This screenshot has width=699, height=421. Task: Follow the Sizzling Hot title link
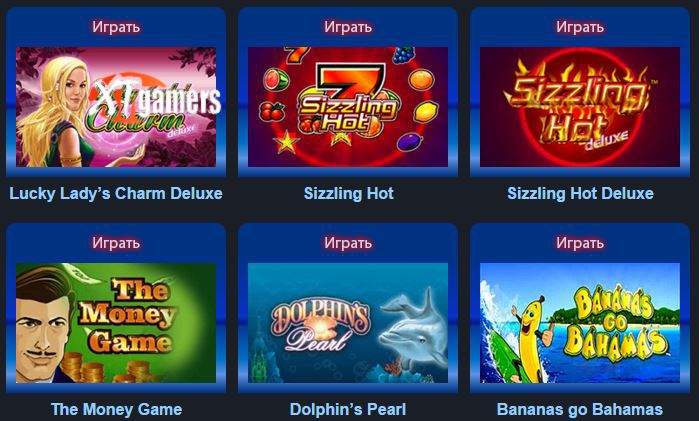pyautogui.click(x=349, y=194)
